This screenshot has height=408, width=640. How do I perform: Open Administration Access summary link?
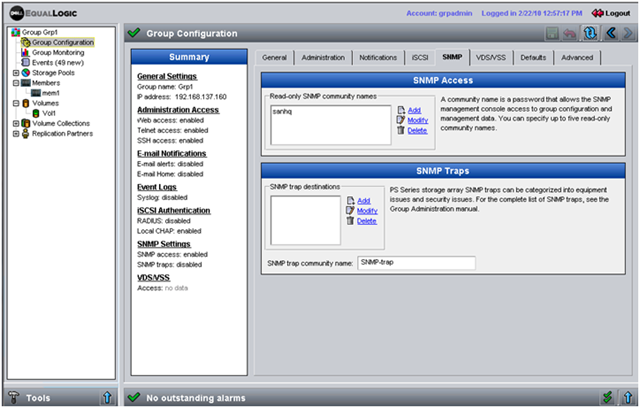(178, 110)
